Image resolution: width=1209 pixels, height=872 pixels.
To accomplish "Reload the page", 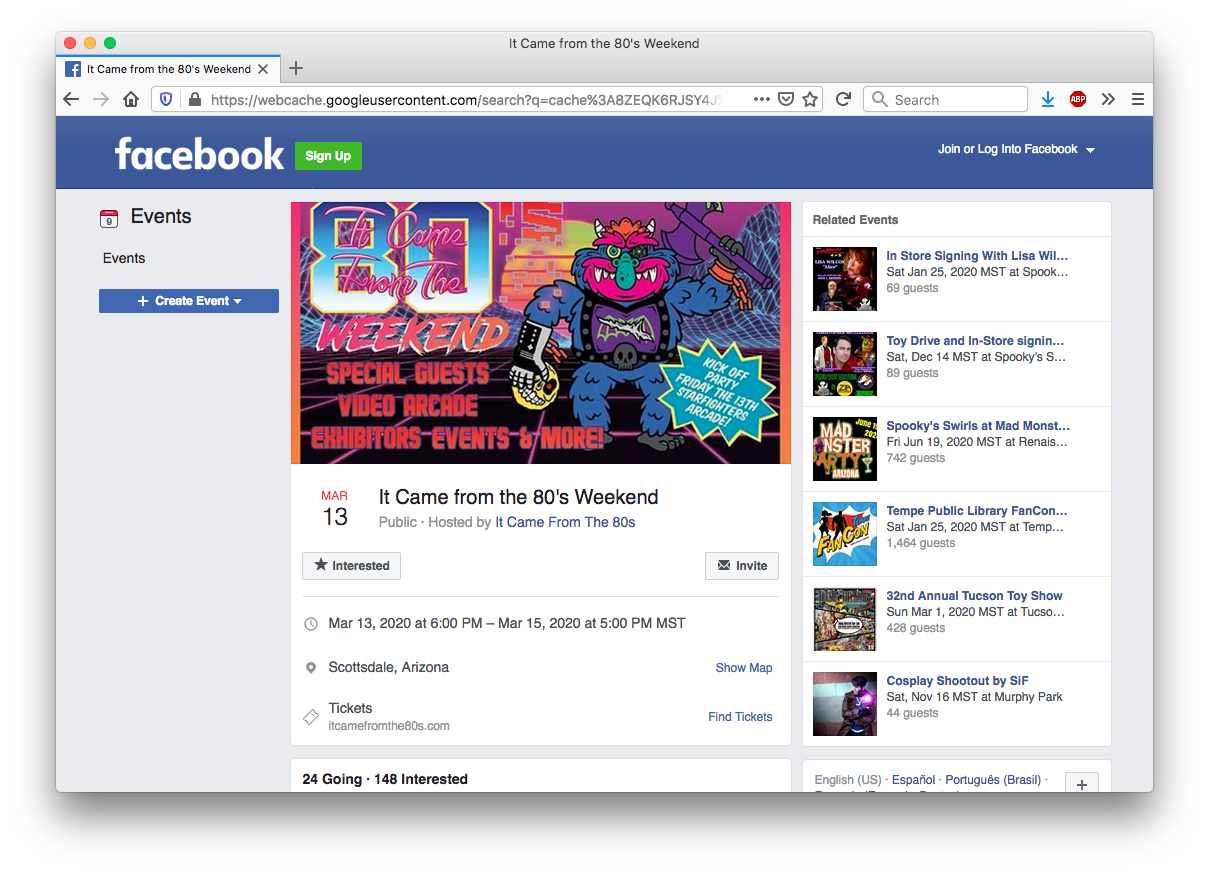I will point(843,99).
